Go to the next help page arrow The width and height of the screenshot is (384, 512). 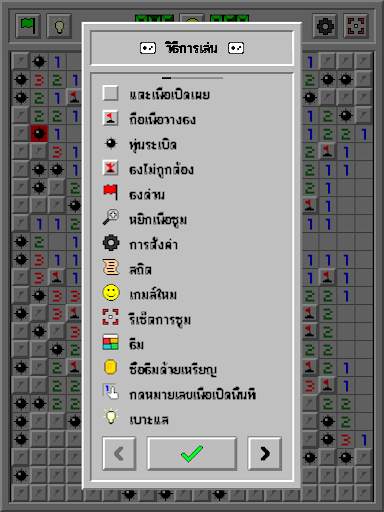tap(265, 453)
